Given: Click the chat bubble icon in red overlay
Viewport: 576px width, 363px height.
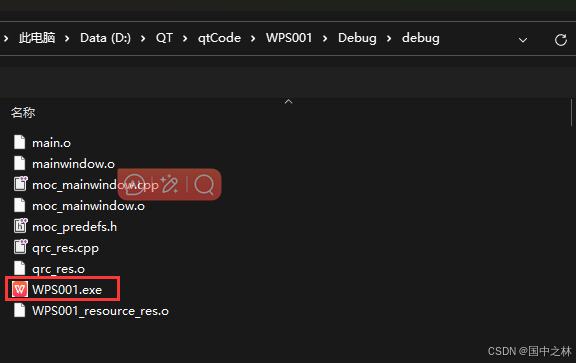Looking at the screenshot, I should click(x=134, y=184).
